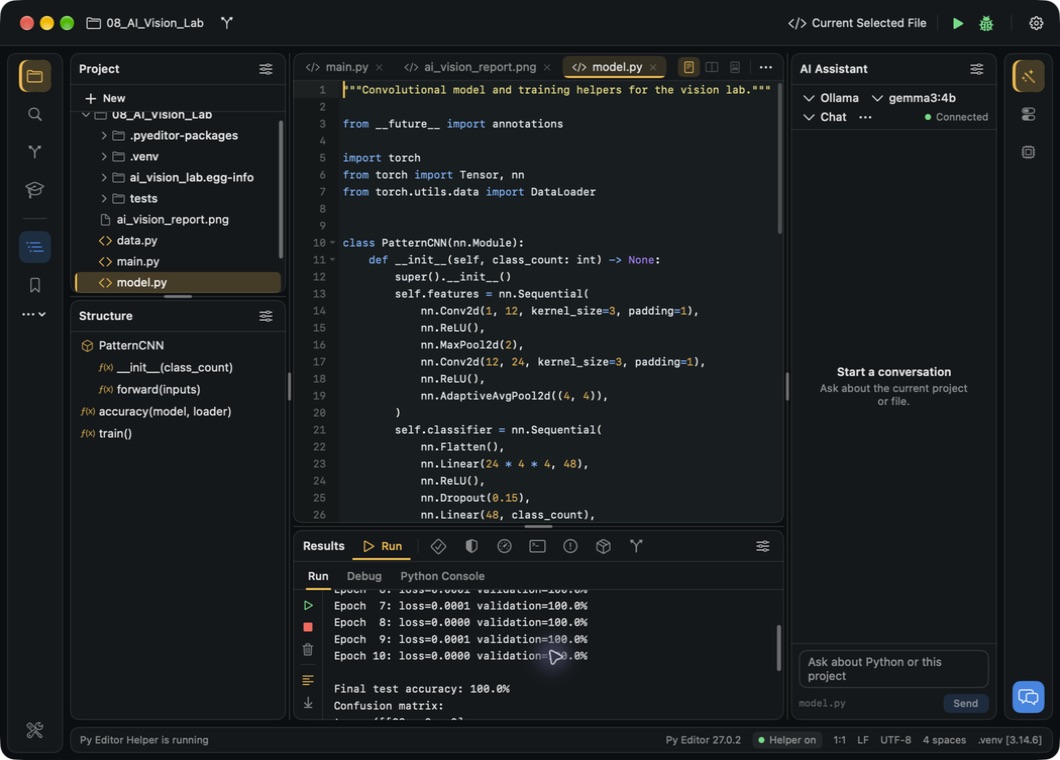Close the model.py editor tab
This screenshot has width=1060, height=760.
(x=653, y=67)
